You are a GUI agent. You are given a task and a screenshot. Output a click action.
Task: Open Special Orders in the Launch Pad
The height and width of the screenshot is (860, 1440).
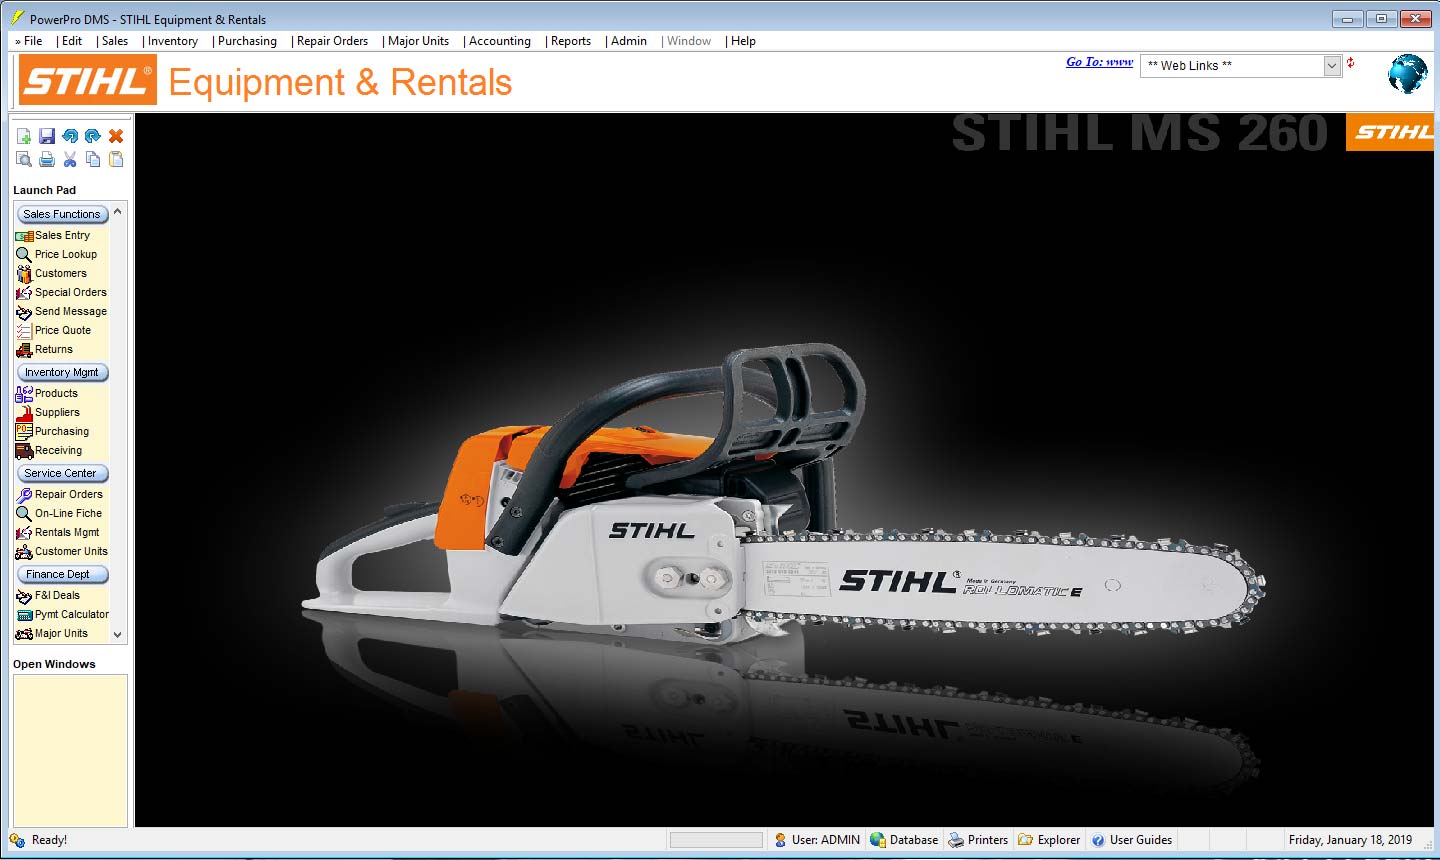pyautogui.click(x=62, y=292)
